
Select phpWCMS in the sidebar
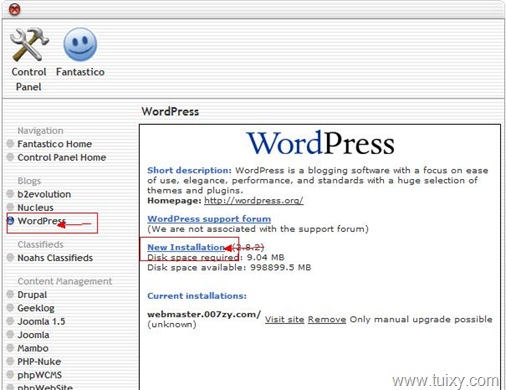point(39,375)
